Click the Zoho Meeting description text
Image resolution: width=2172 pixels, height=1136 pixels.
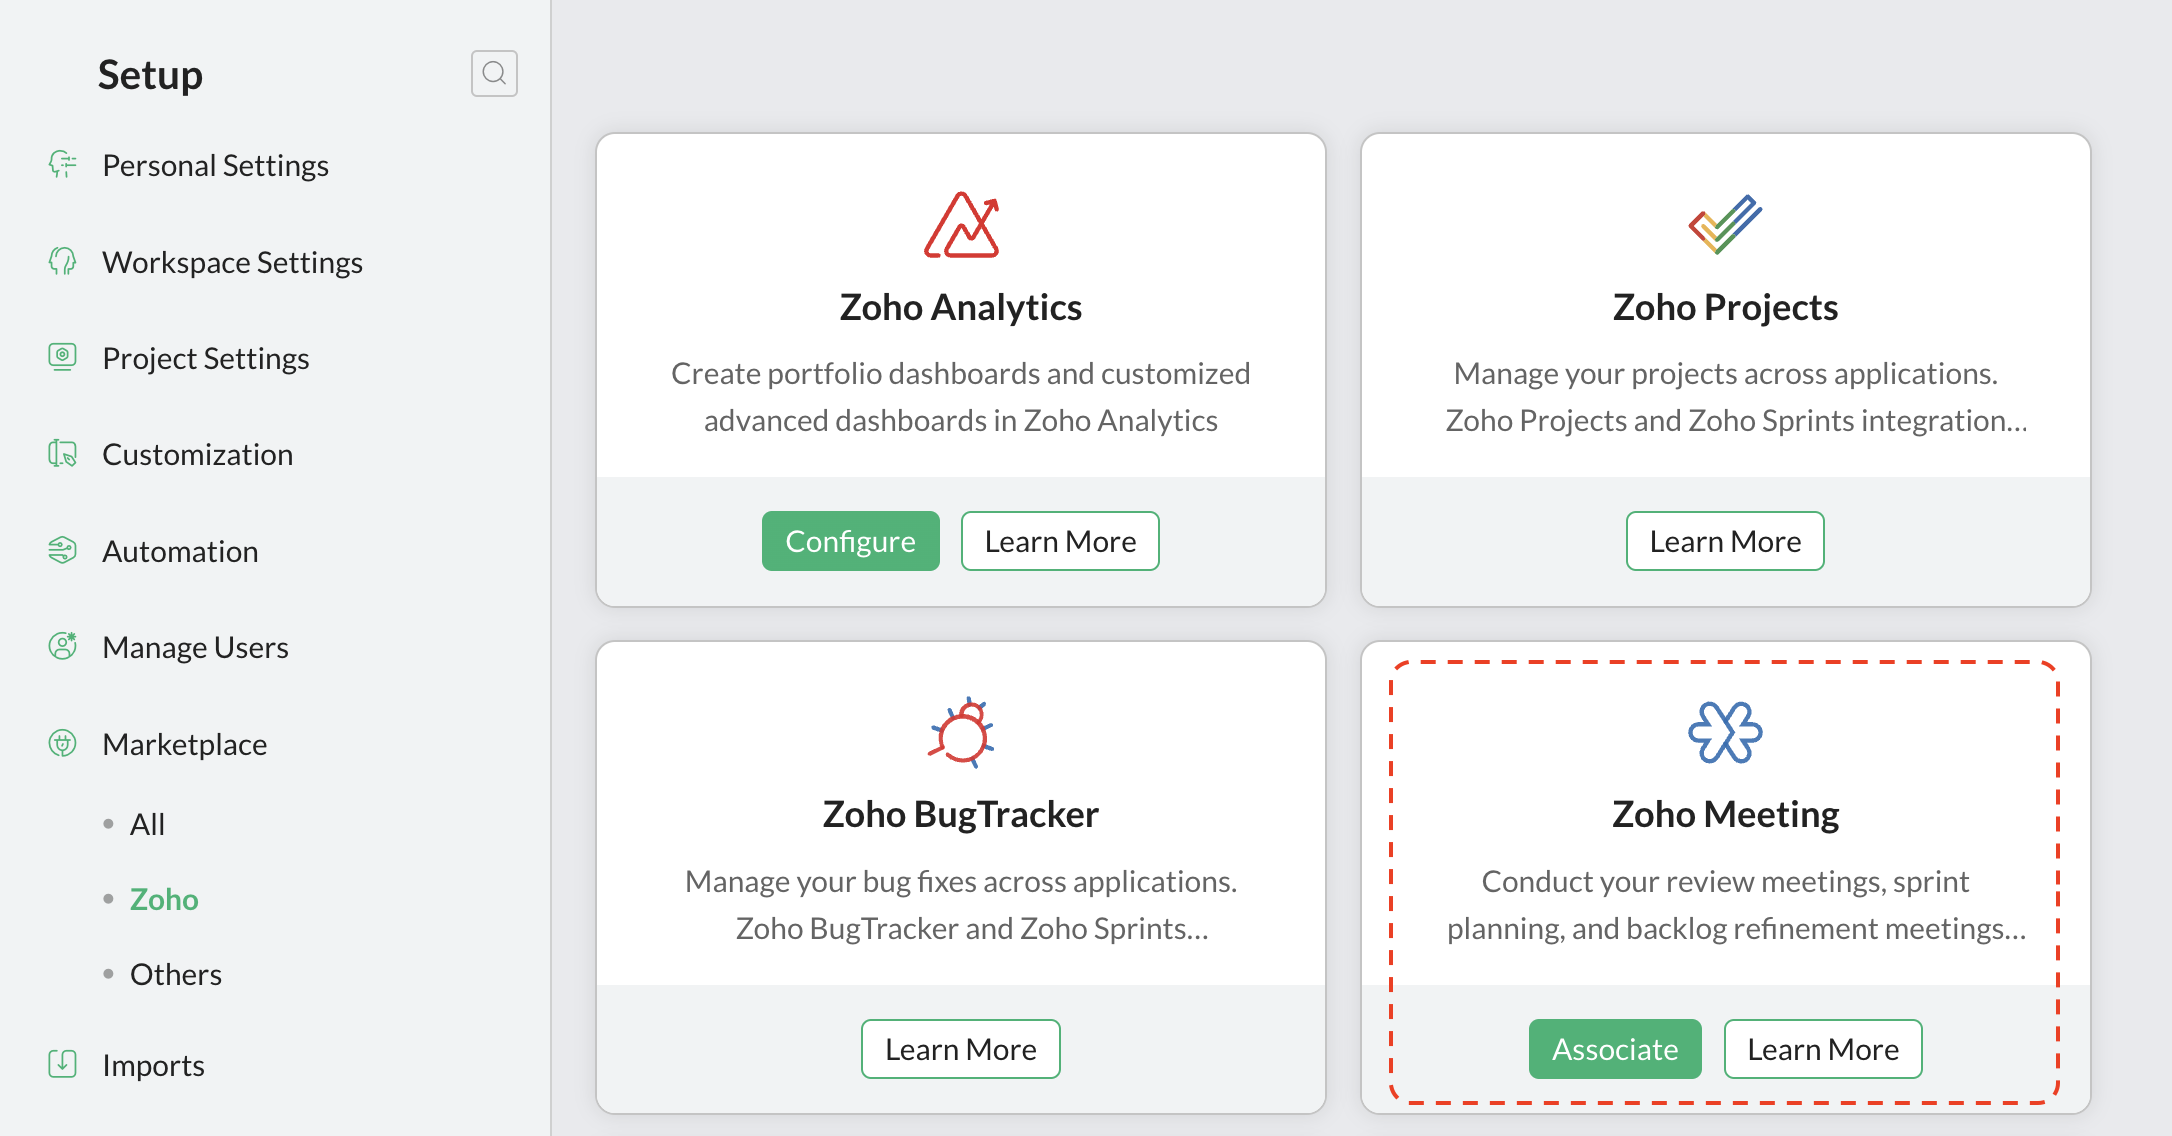(x=1736, y=905)
